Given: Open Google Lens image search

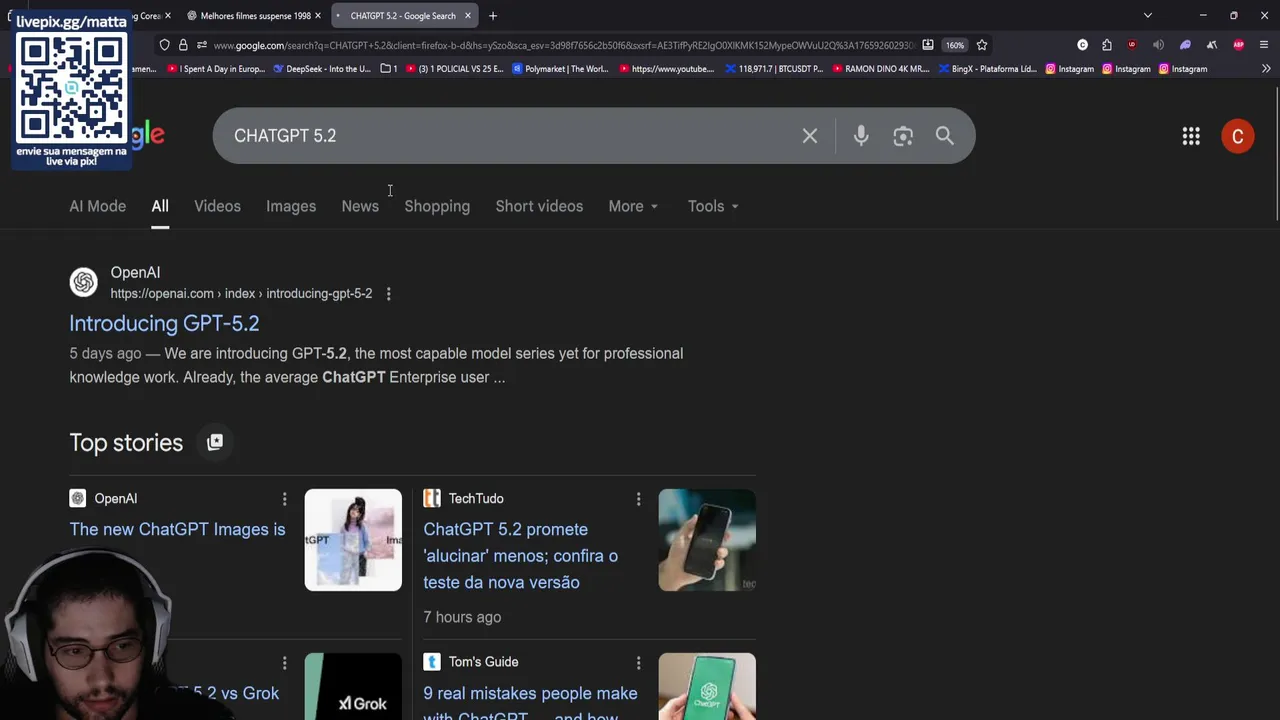Looking at the screenshot, I should tap(903, 136).
